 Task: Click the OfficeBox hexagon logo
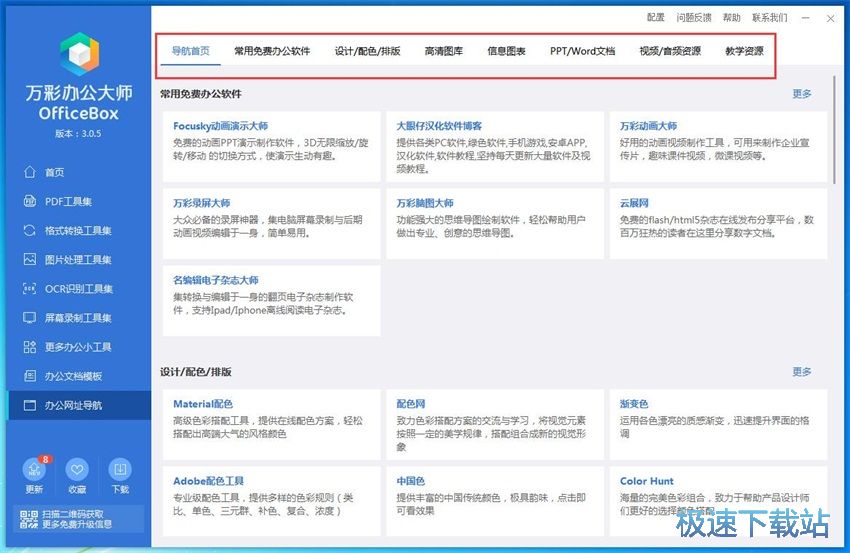click(x=80, y=54)
